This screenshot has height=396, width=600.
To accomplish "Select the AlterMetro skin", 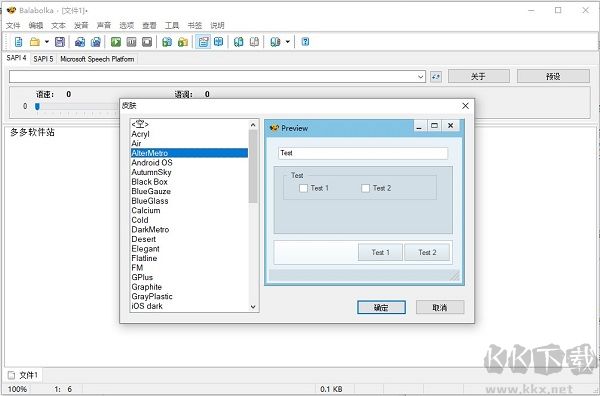I will 189,153.
